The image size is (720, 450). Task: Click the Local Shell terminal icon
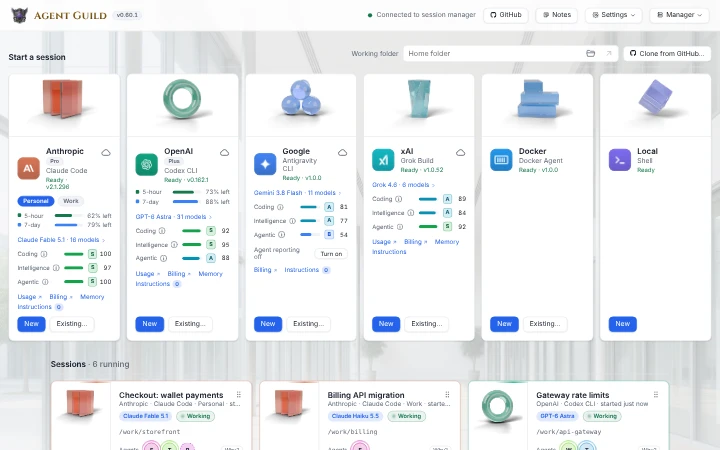620,160
